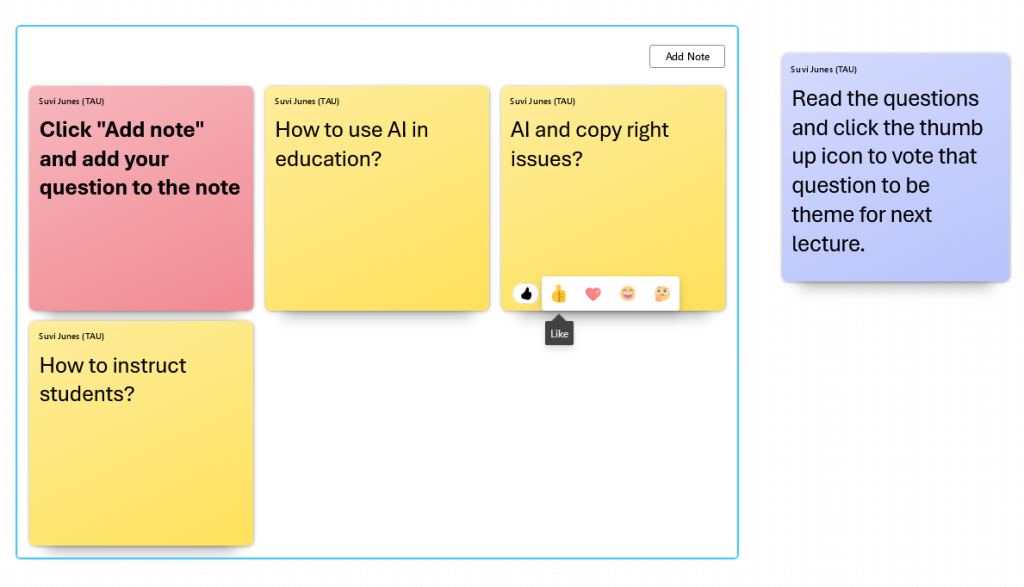Screen dimensions: 1024x587
Task: Click the author name on the pink note
Action: pyautogui.click(x=71, y=101)
